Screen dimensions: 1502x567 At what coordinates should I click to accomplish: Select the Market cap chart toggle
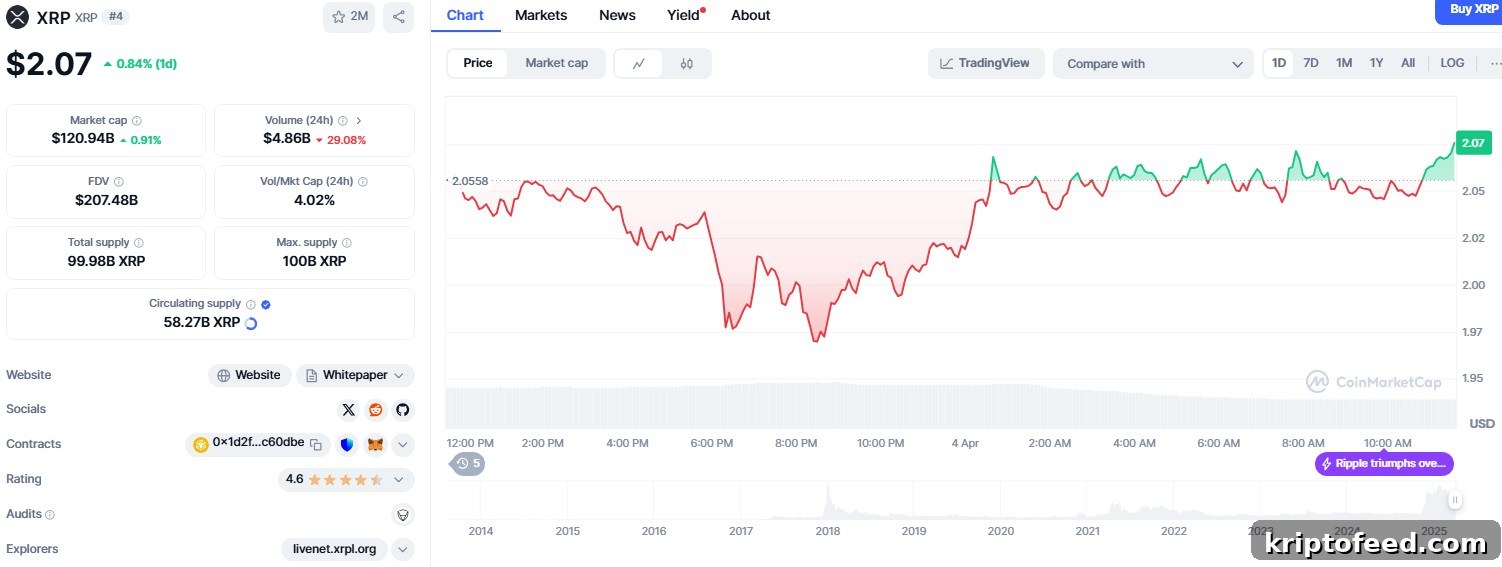point(557,63)
